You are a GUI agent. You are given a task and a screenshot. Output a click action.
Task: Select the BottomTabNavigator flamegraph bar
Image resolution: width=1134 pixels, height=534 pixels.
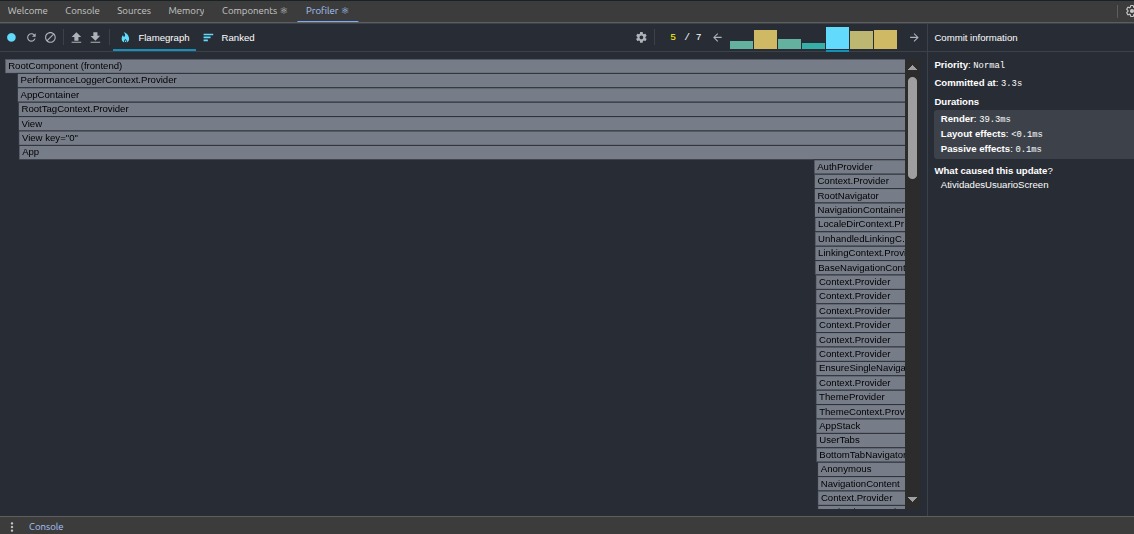(861, 455)
